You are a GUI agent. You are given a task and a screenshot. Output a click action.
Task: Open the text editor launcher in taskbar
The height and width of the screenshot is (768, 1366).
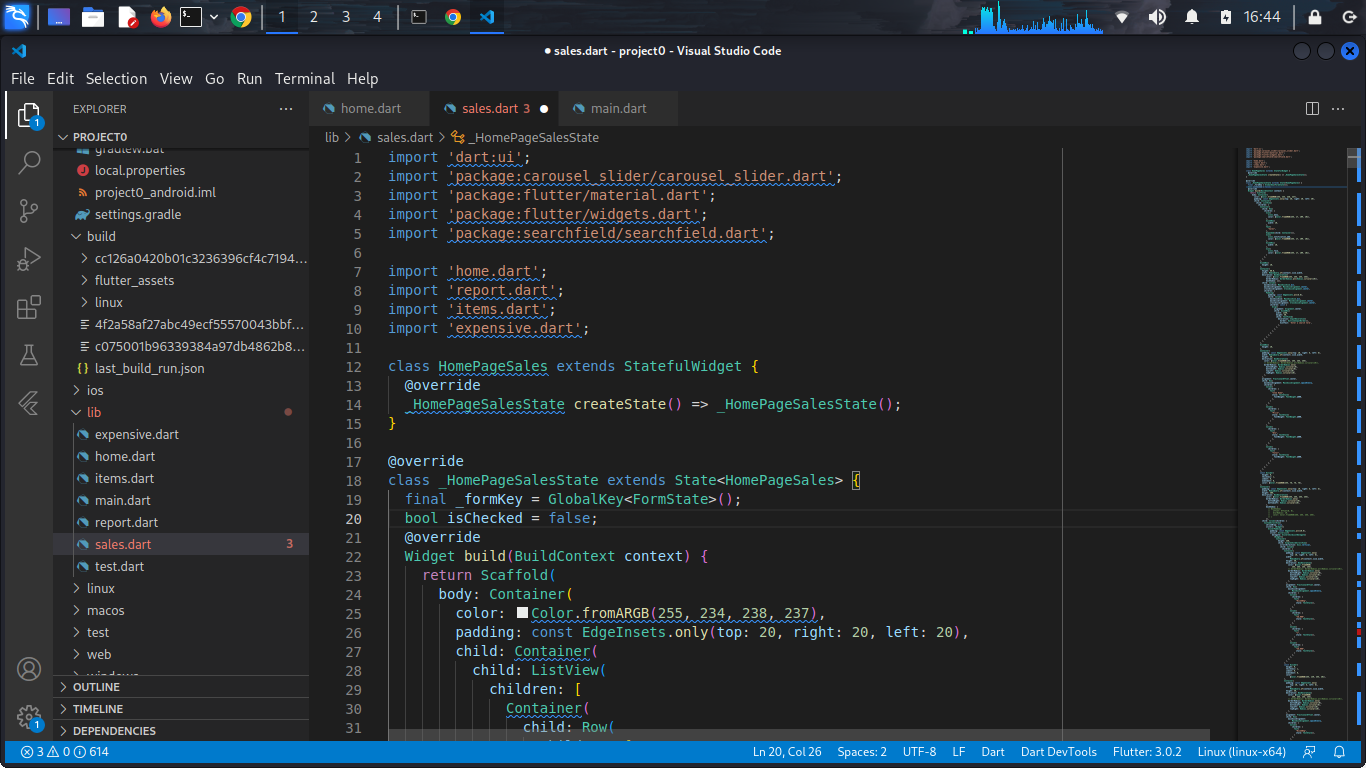point(127,17)
